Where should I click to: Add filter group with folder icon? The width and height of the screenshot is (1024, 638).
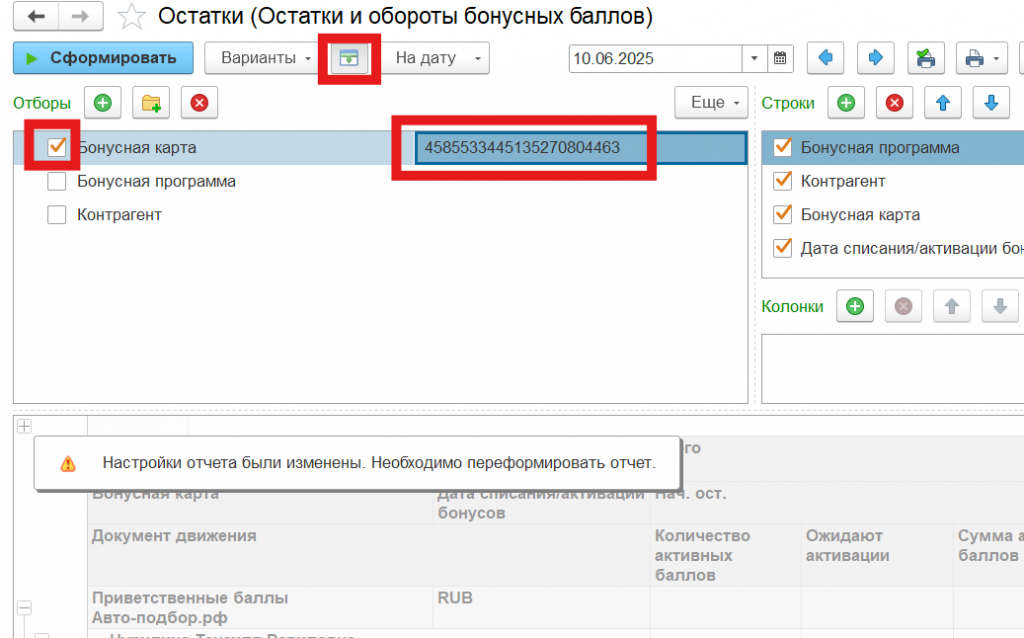(x=151, y=103)
